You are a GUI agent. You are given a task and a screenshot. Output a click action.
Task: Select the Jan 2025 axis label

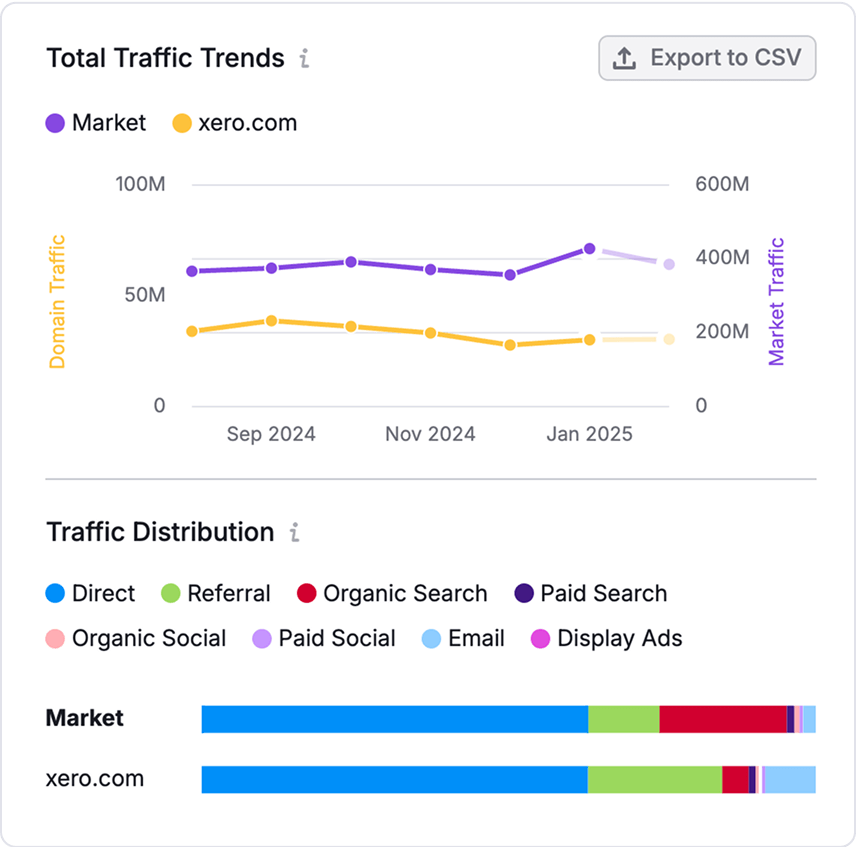[x=588, y=434]
